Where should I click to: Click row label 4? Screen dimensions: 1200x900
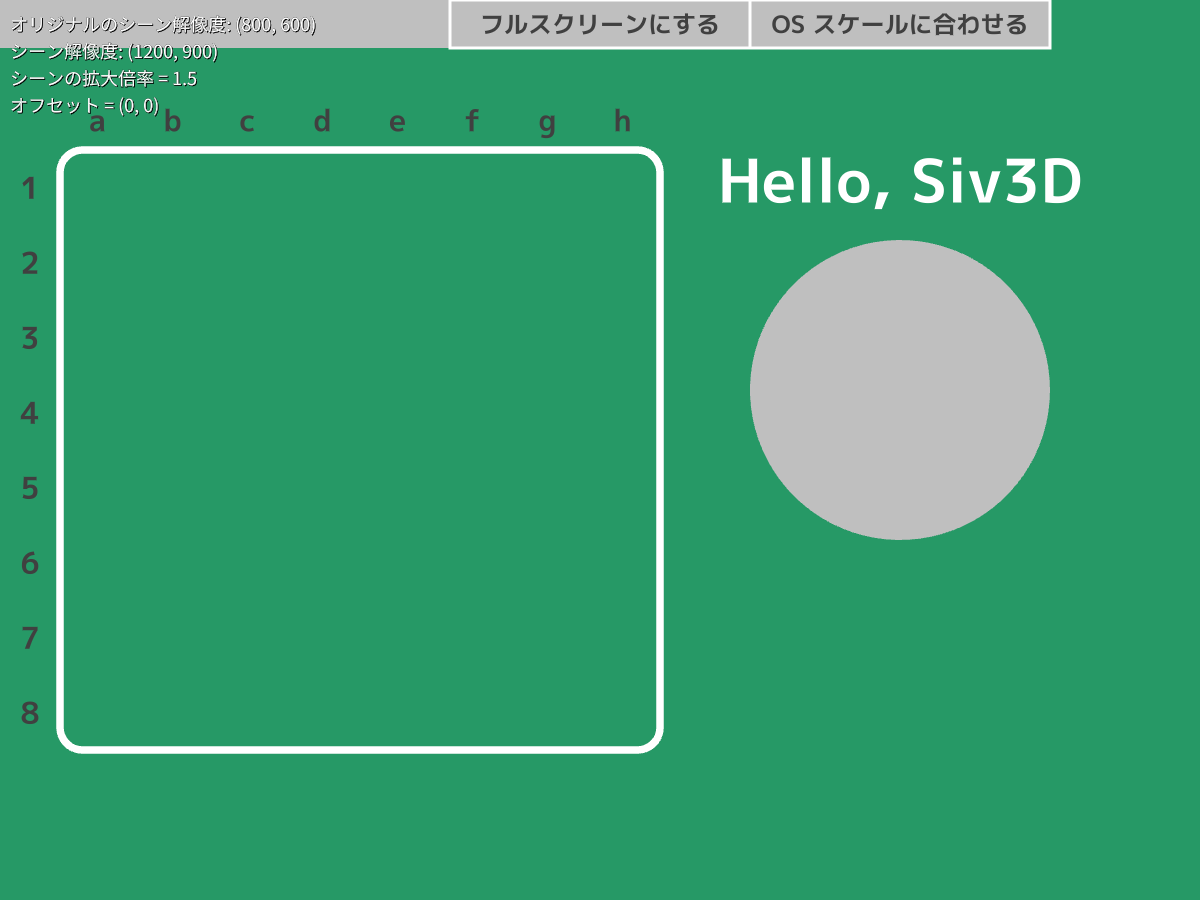coord(30,413)
